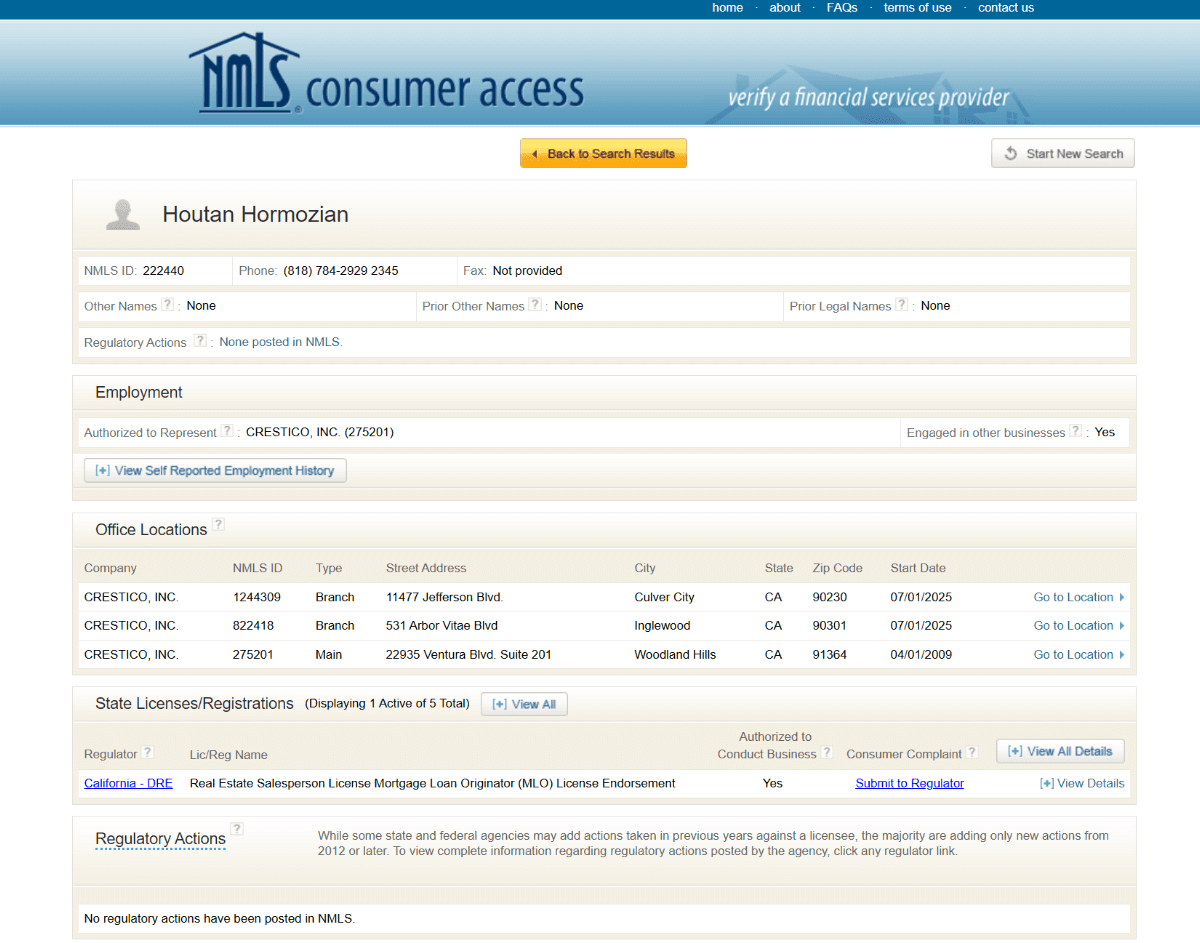The height and width of the screenshot is (943, 1200).
Task: Click help icon beside Consumer Complaint column
Action: [972, 753]
